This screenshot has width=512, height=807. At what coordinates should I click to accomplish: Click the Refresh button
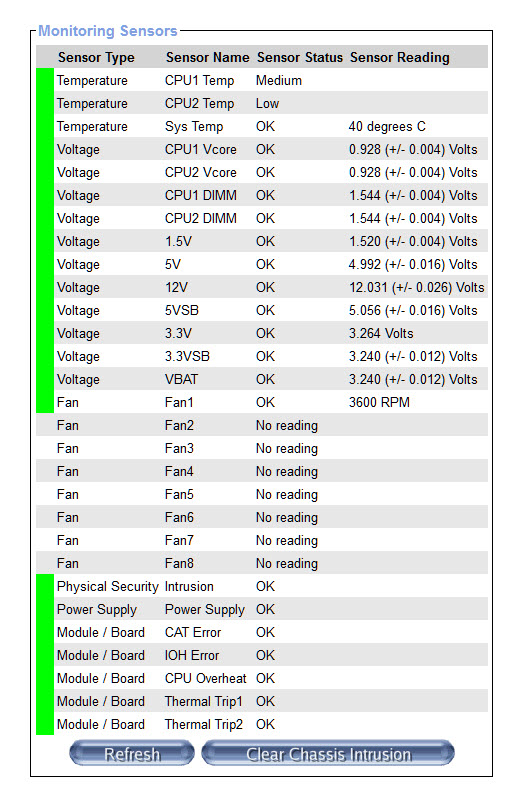(x=132, y=753)
